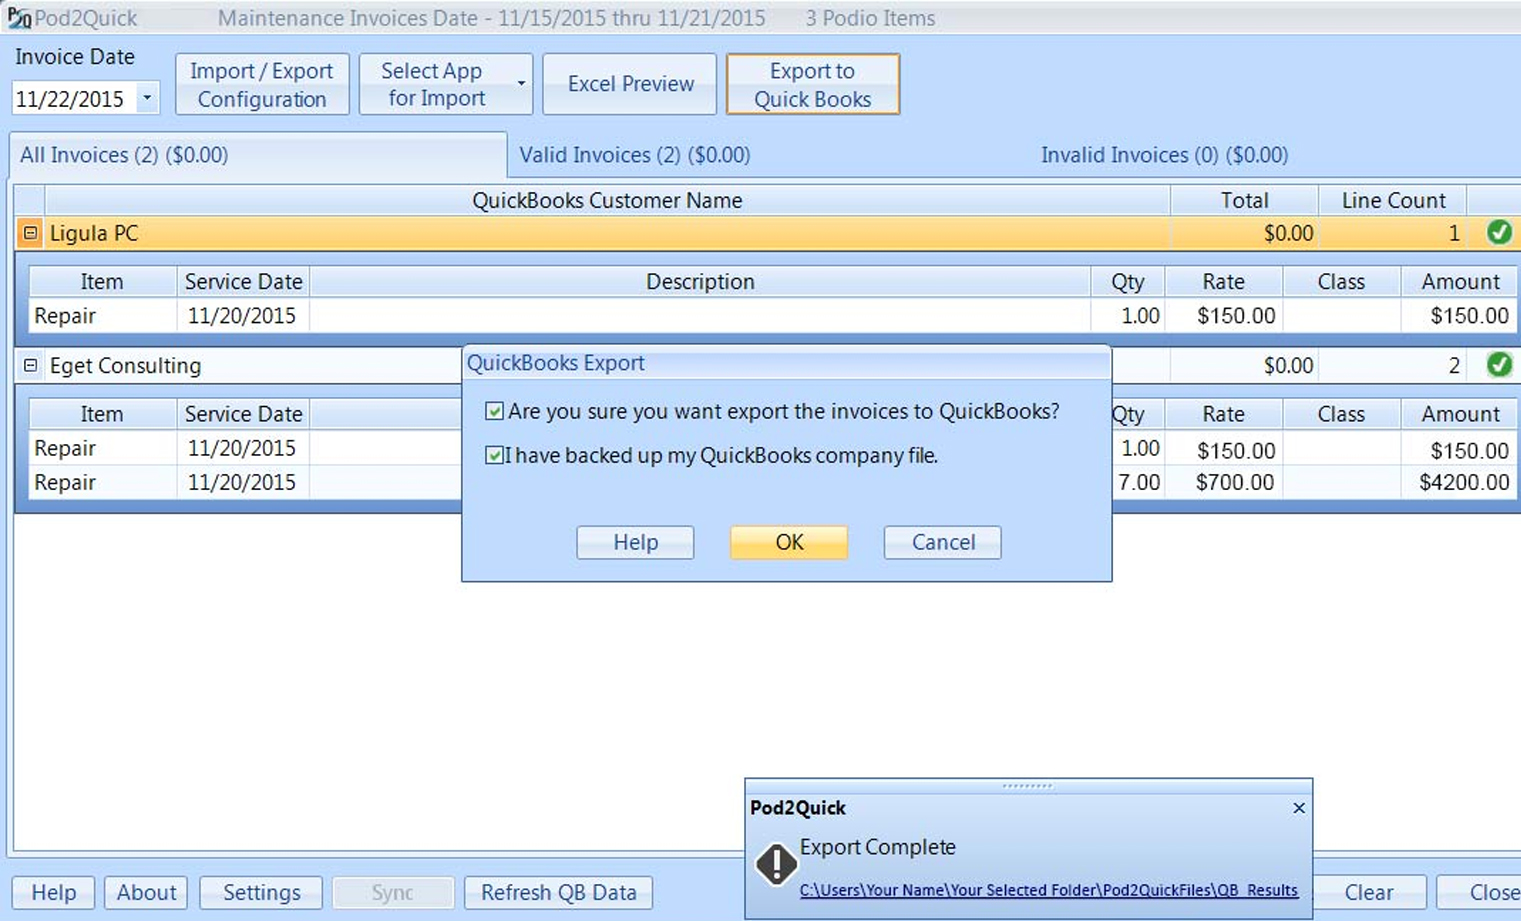The height and width of the screenshot is (921, 1521).
Task: Click the Pod2Quick app icon in title bar
Action: click(19, 18)
